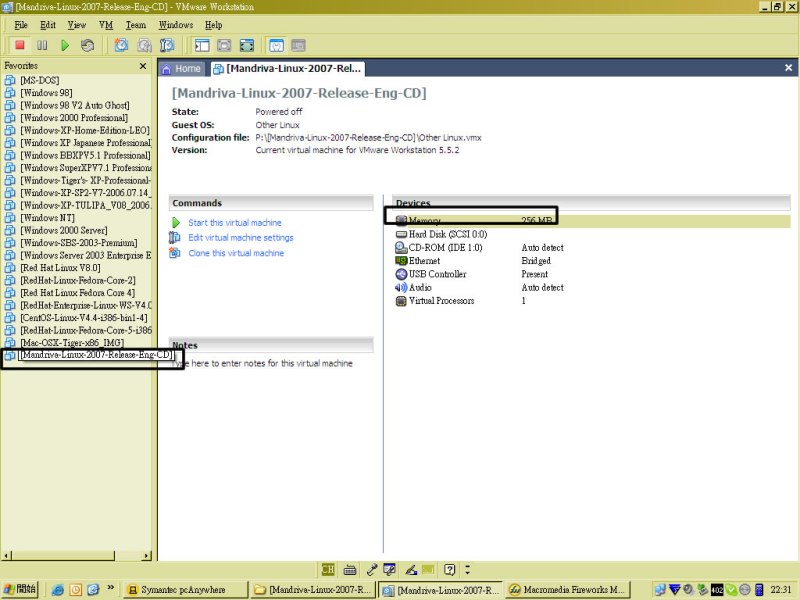Viewport: 800px width, 600px height.
Task: Click the Full Screen toolbar icon
Action: point(247,45)
